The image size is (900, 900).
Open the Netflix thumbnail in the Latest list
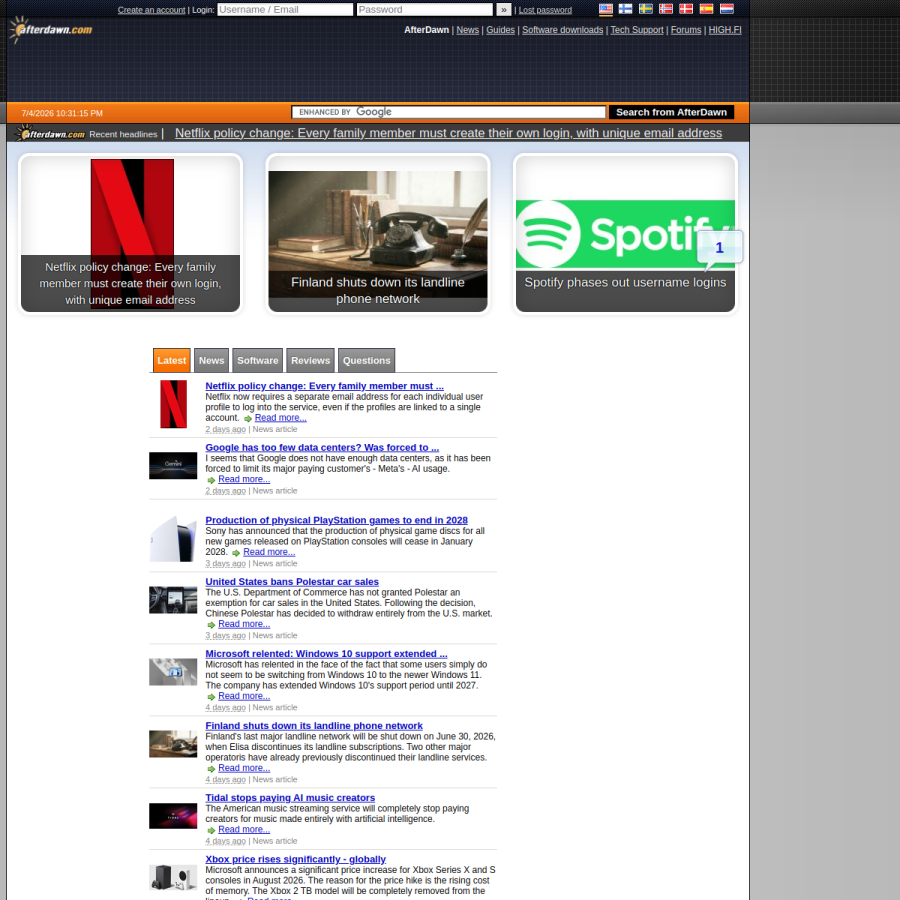173,404
